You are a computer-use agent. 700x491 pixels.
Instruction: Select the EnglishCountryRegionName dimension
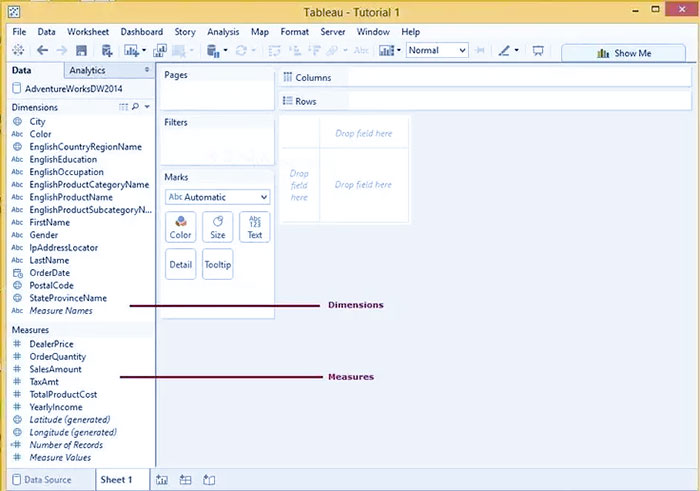pyautogui.click(x=85, y=147)
